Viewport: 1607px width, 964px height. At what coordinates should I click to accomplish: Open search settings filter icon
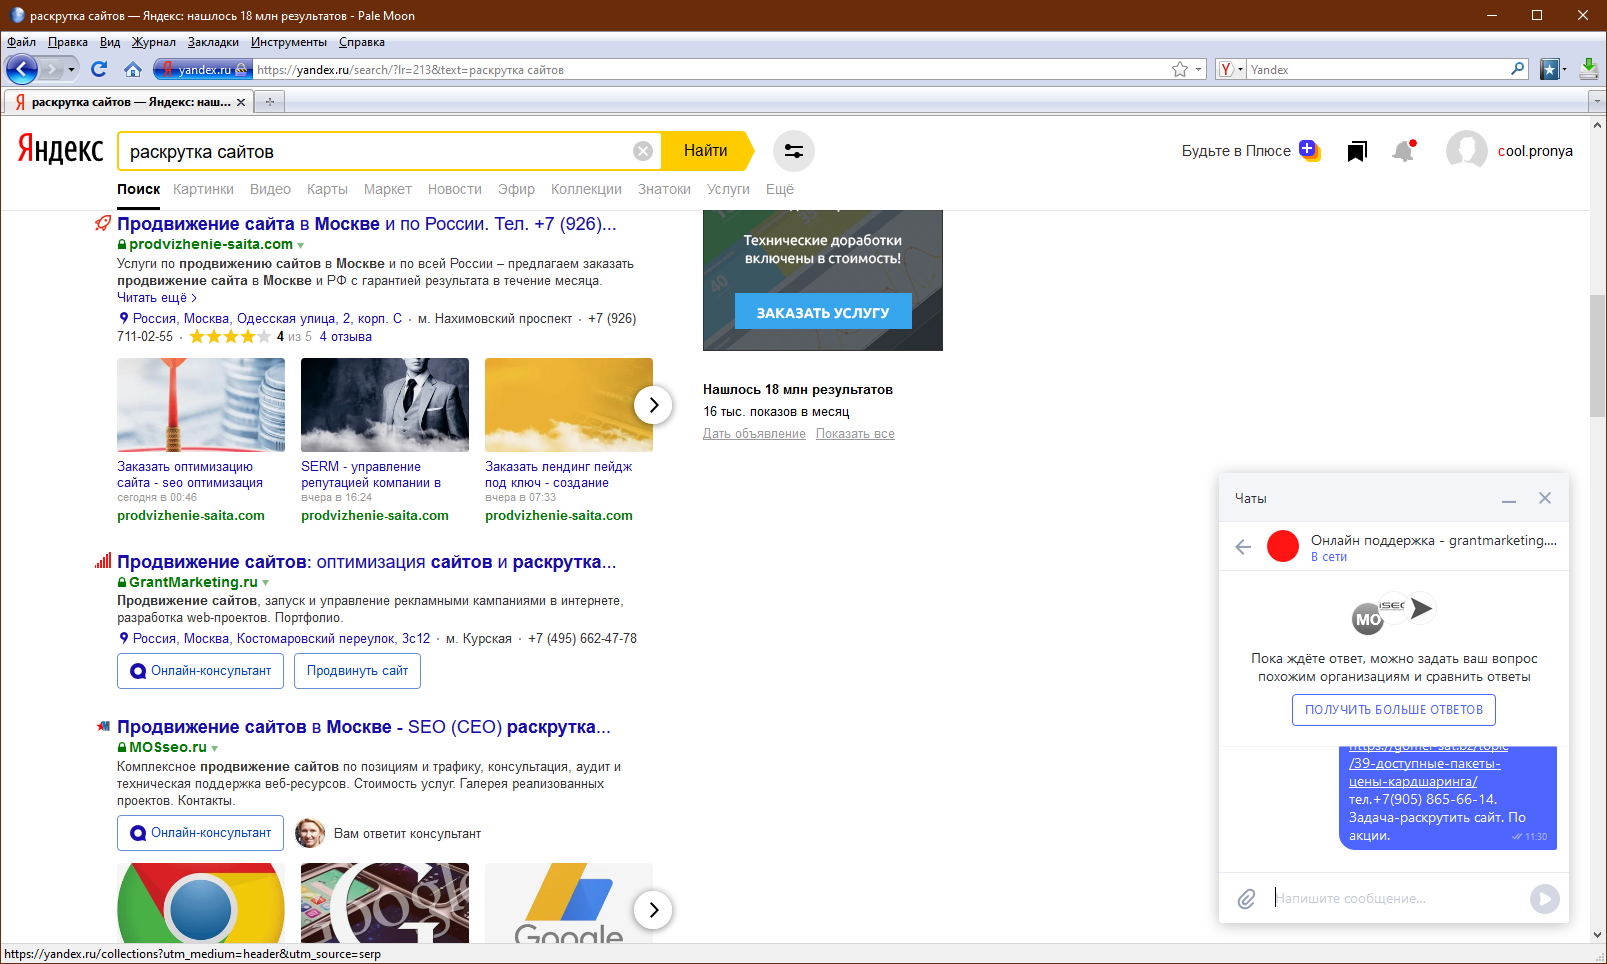coord(794,151)
